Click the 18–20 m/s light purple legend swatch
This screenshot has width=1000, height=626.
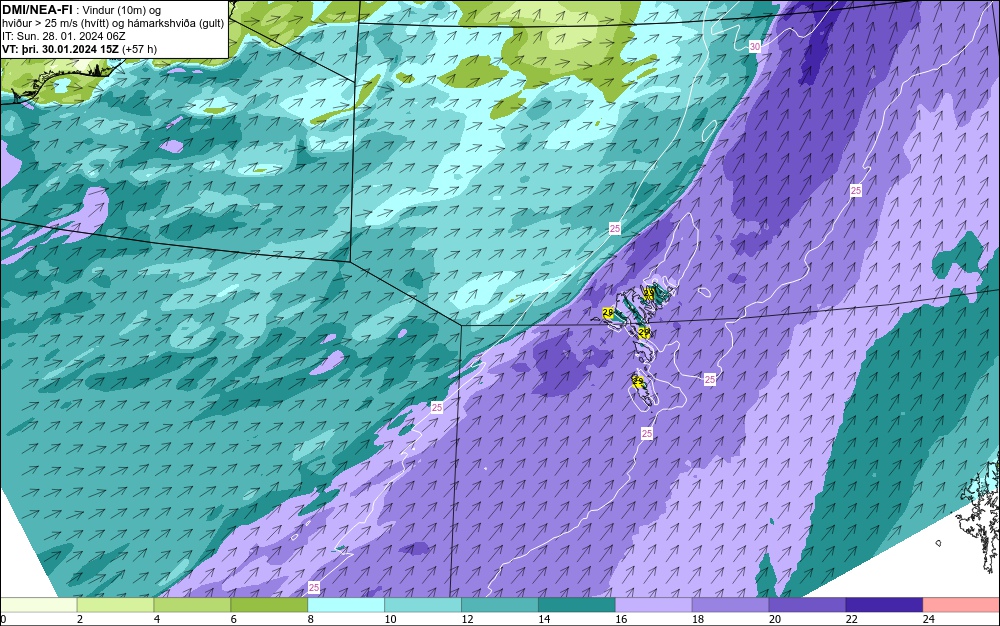[731, 605]
